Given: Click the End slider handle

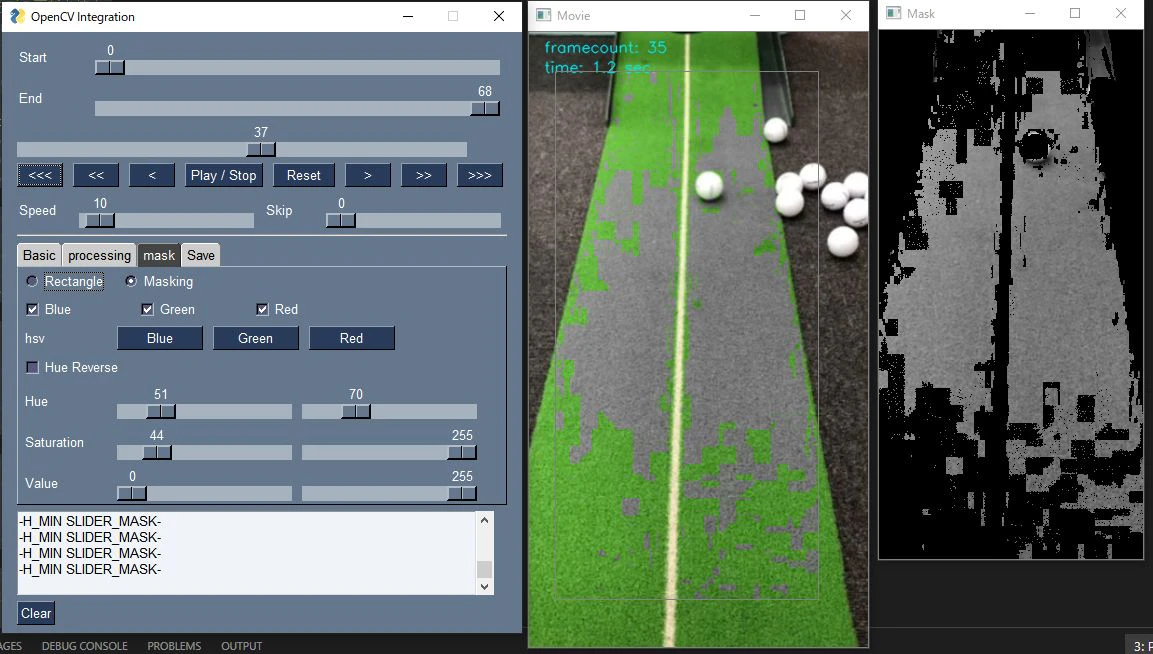Looking at the screenshot, I should click(485, 108).
